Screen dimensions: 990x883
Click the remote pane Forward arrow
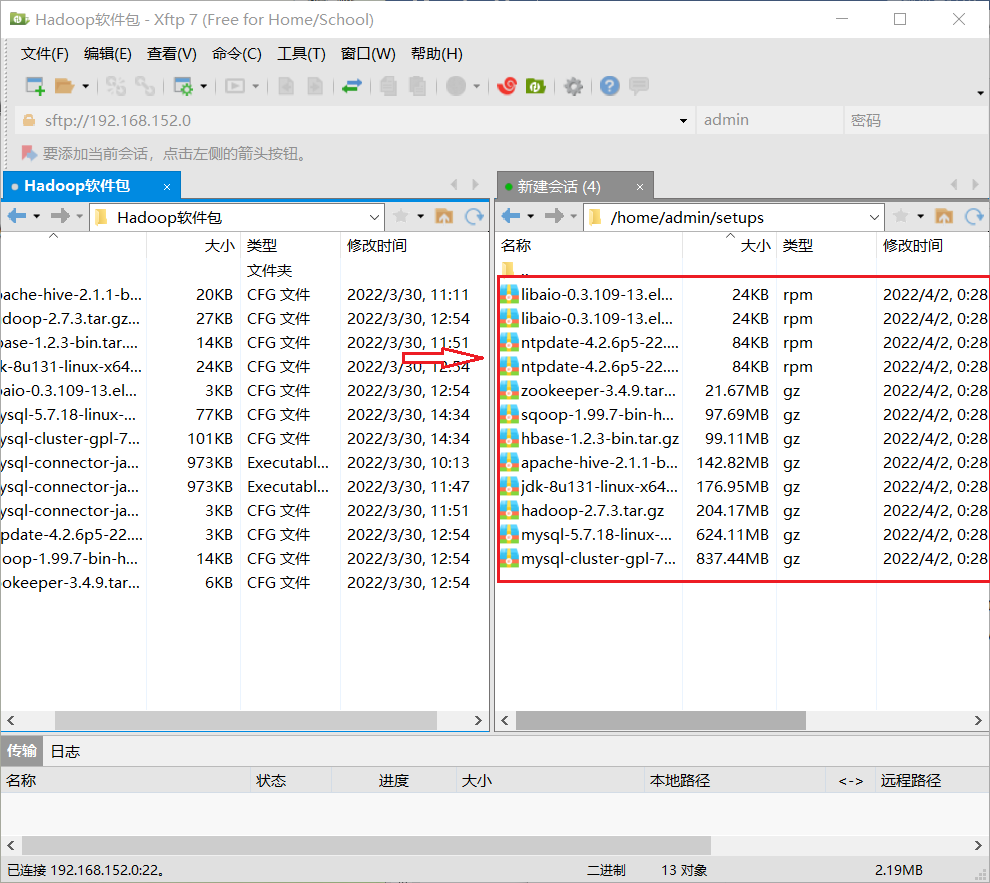tap(554, 216)
